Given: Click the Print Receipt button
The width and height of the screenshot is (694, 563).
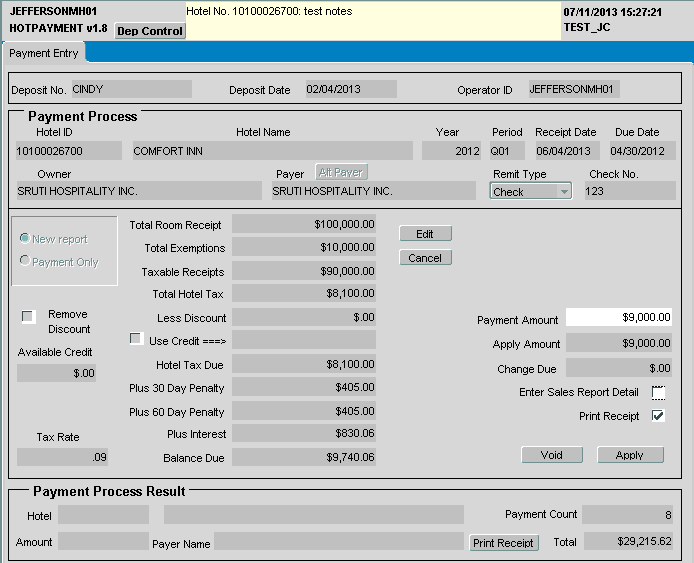Looking at the screenshot, I should [504, 543].
